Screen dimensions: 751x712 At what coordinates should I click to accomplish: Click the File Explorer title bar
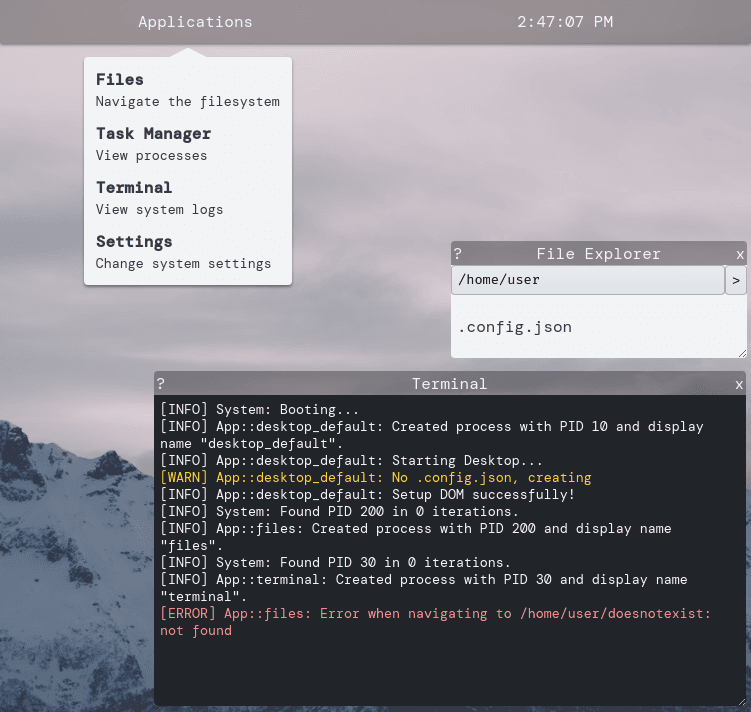598,254
